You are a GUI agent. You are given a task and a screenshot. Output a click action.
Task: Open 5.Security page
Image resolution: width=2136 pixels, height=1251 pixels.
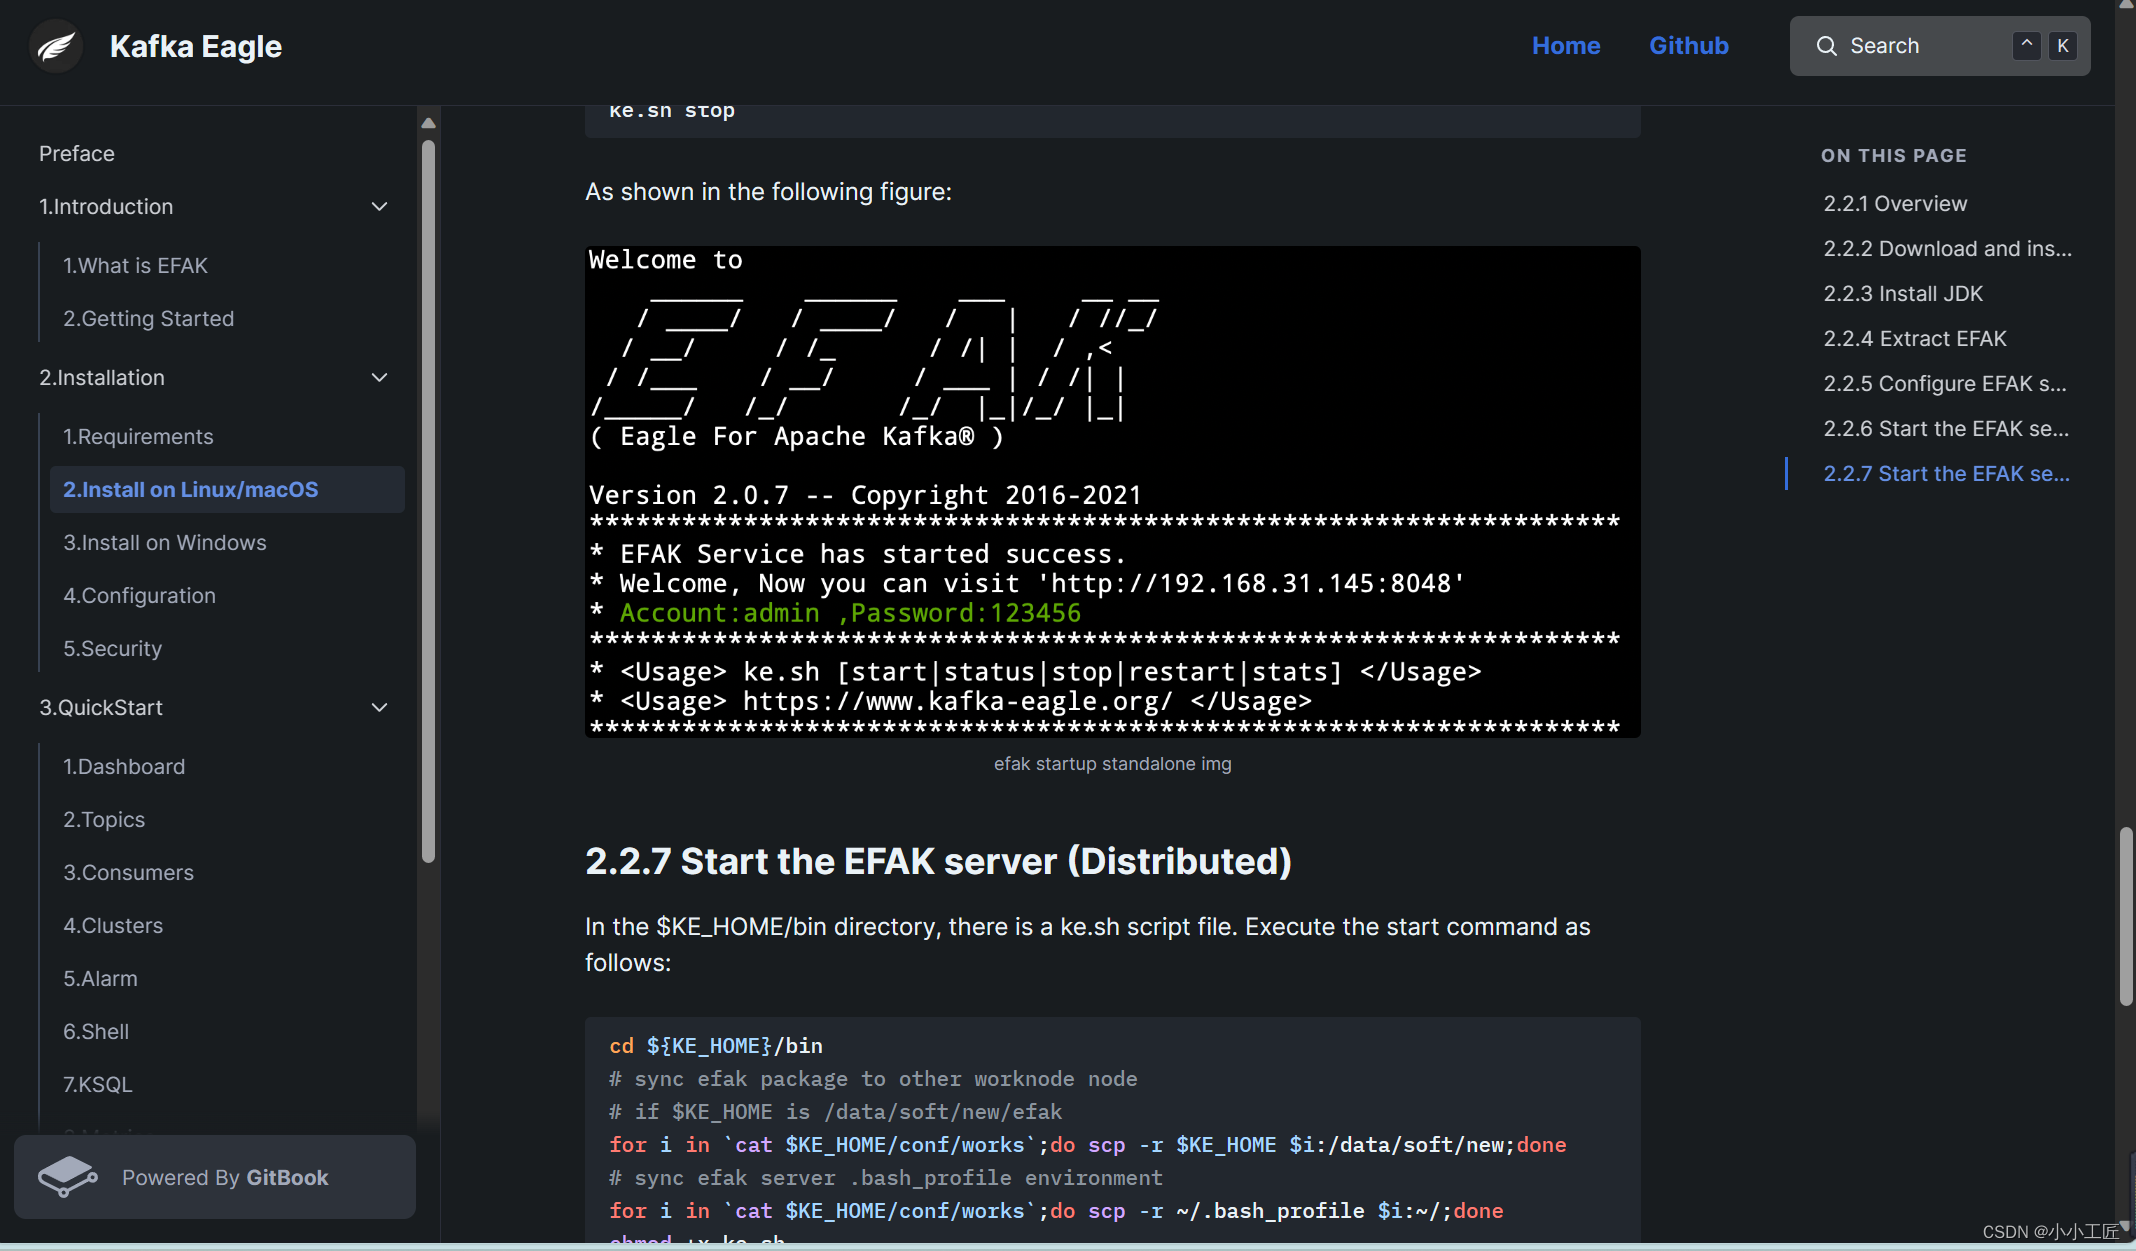pyautogui.click(x=112, y=649)
